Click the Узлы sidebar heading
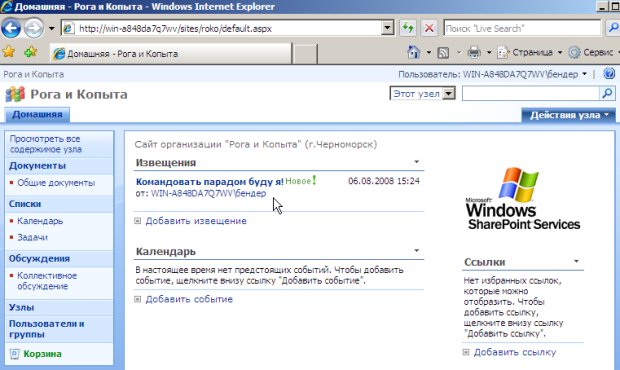The image size is (620, 370). click(x=21, y=307)
